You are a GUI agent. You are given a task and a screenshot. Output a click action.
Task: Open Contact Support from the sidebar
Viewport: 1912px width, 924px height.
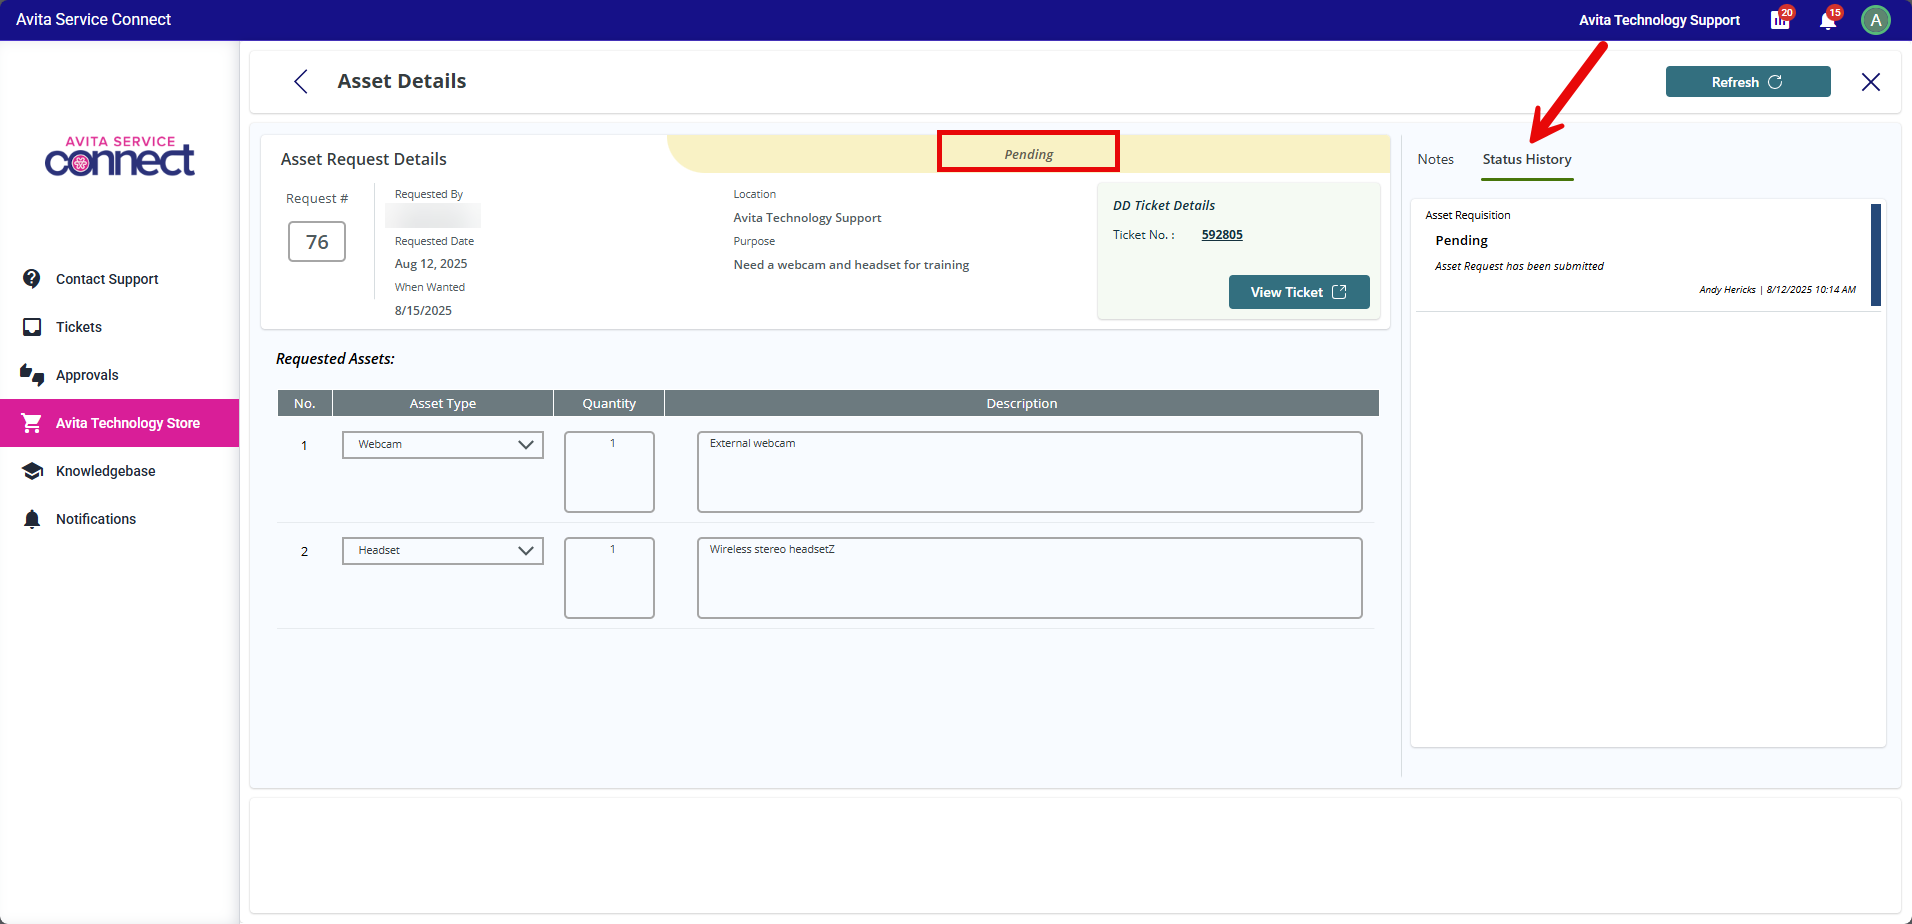[120, 279]
